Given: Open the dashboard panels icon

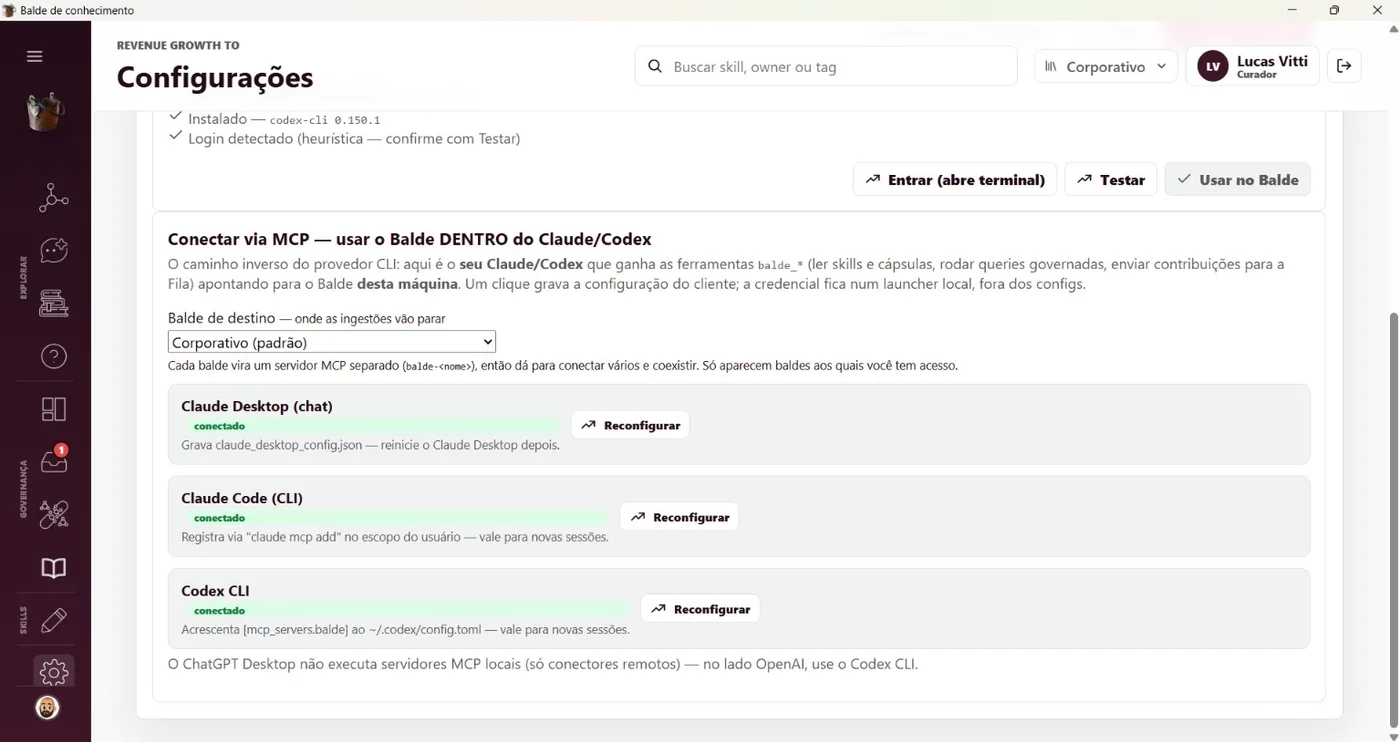Looking at the screenshot, I should (53, 409).
